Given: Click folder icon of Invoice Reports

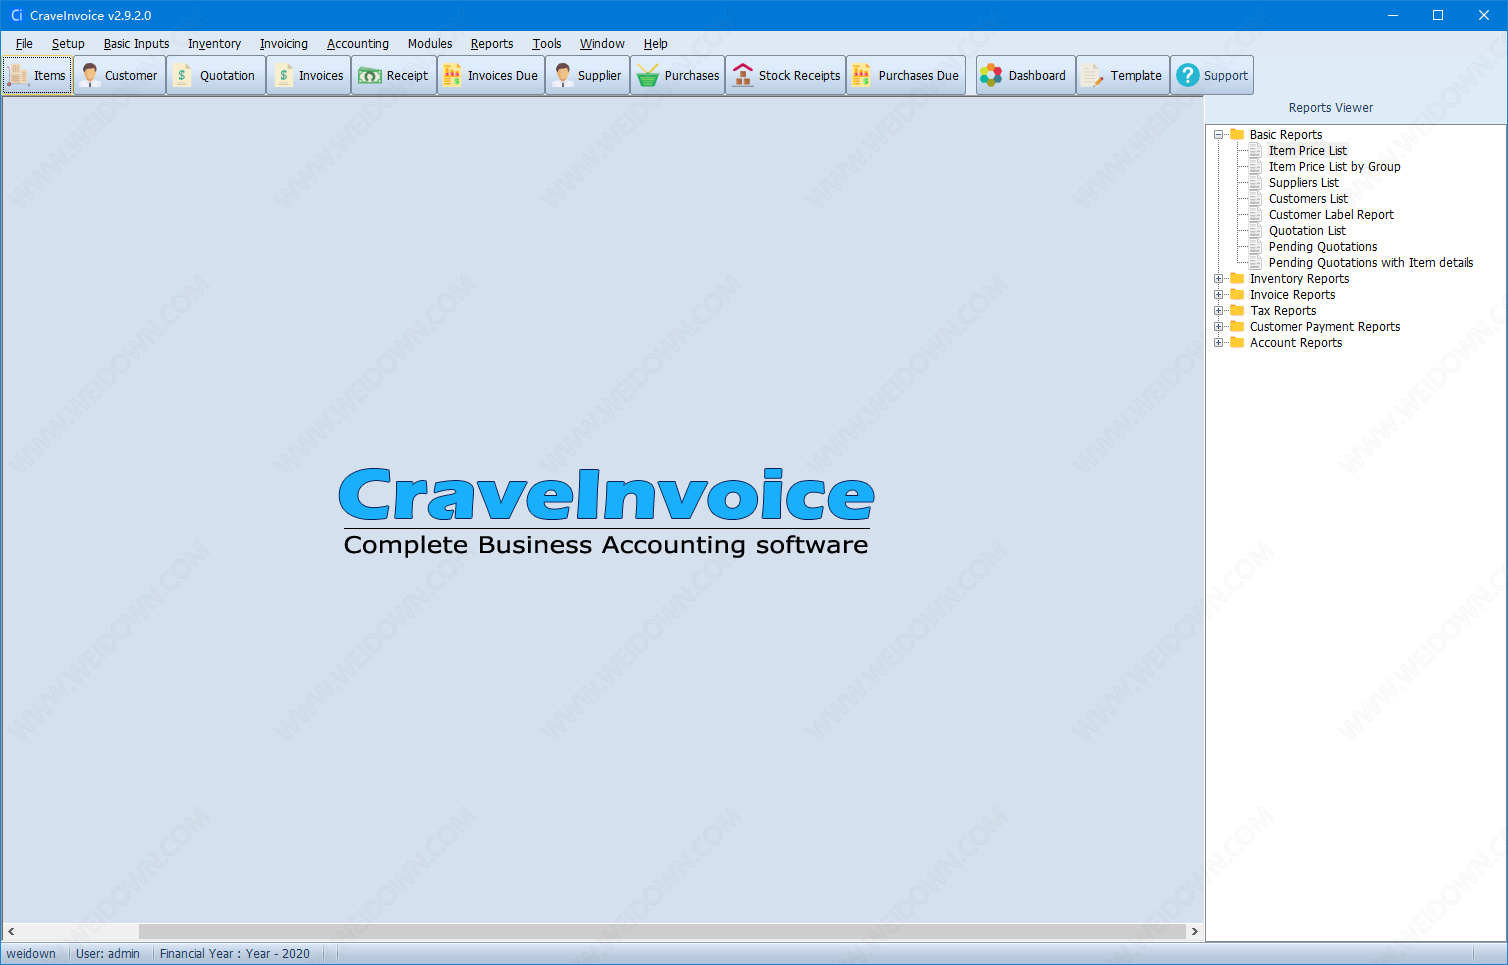Looking at the screenshot, I should pos(1237,295).
